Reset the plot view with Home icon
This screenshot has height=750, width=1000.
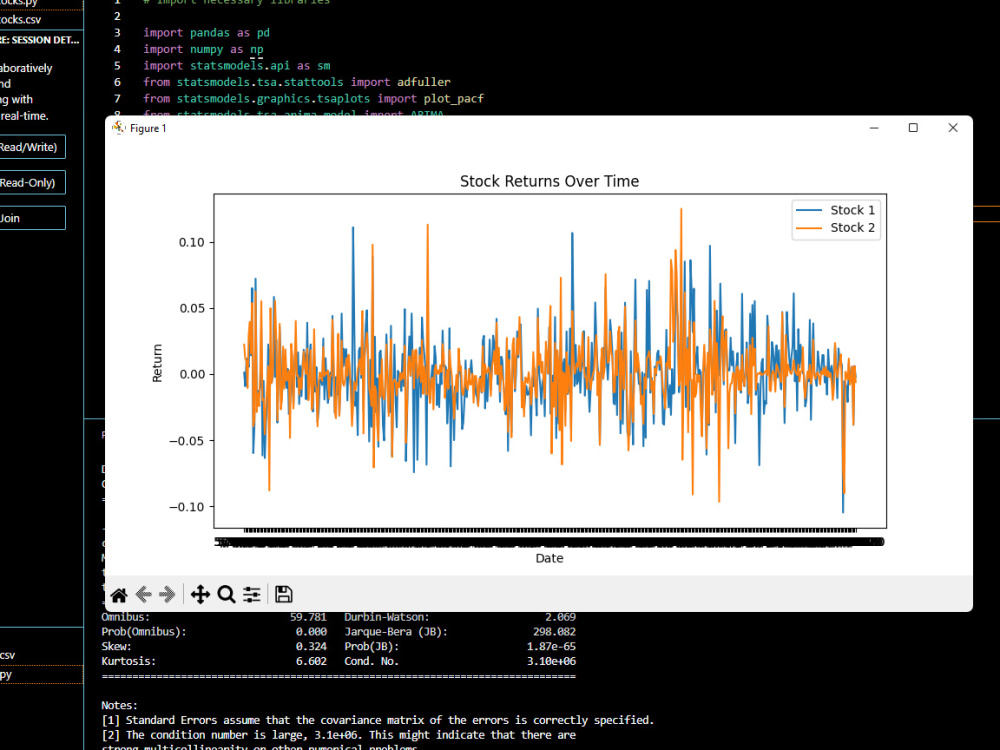[119, 594]
